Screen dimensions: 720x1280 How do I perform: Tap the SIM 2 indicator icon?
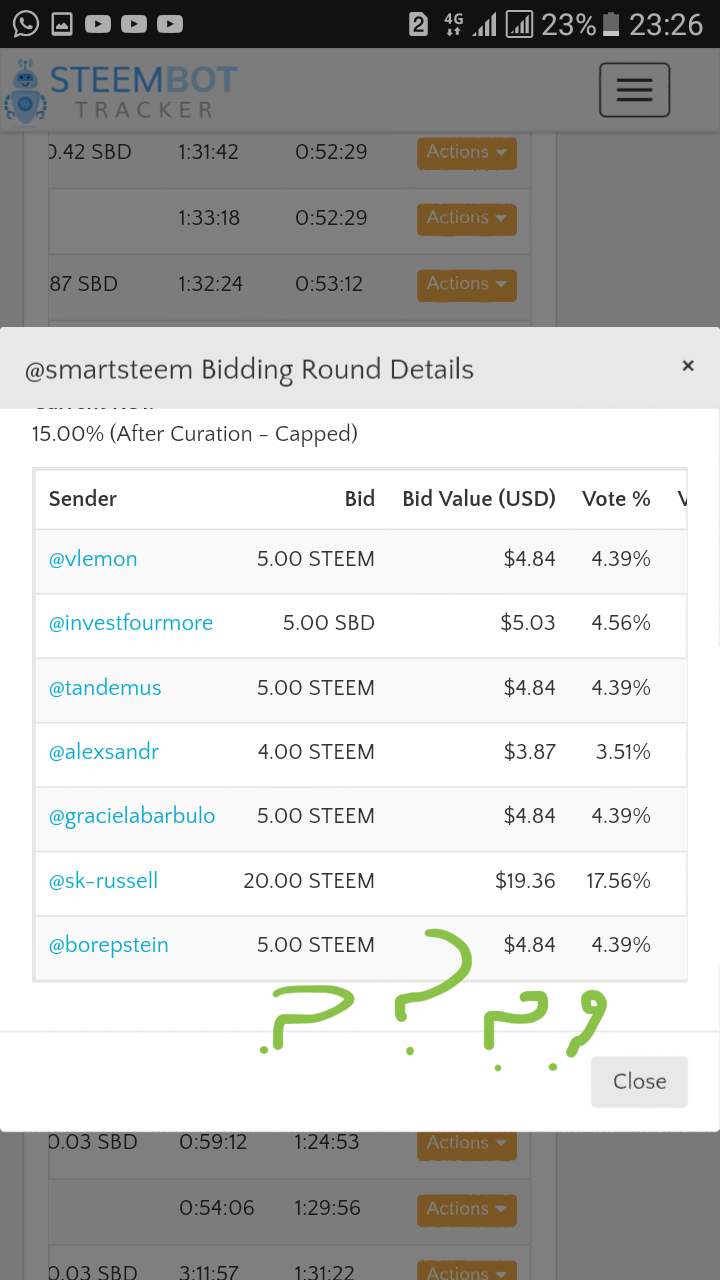[x=419, y=24]
